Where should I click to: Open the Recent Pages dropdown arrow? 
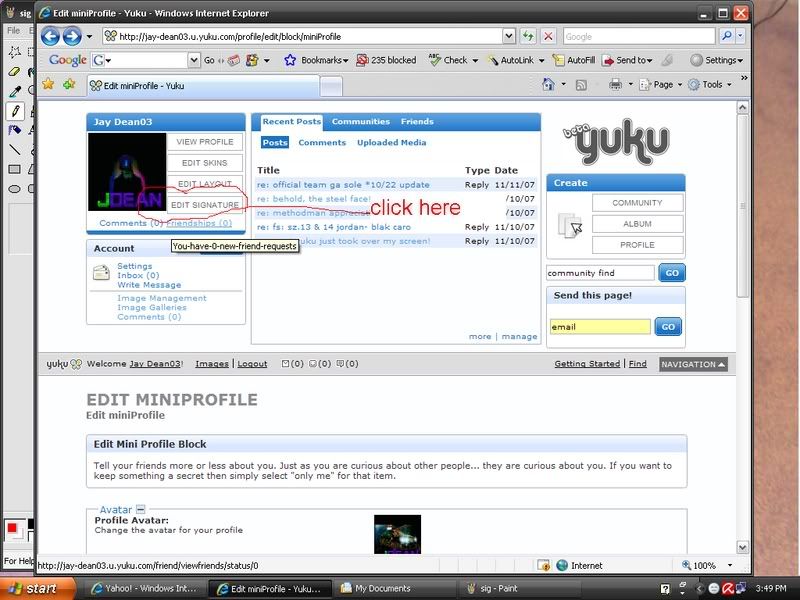[89, 36]
